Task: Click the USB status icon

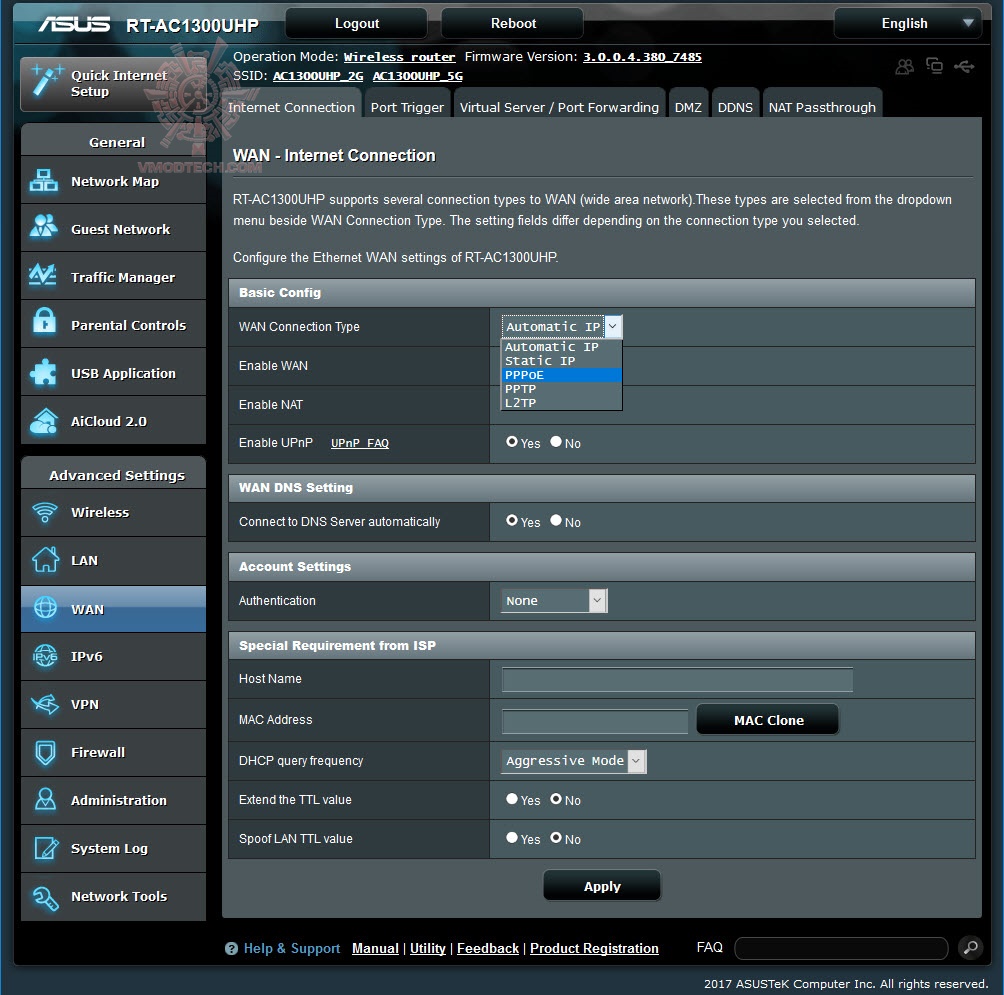Action: (x=964, y=66)
